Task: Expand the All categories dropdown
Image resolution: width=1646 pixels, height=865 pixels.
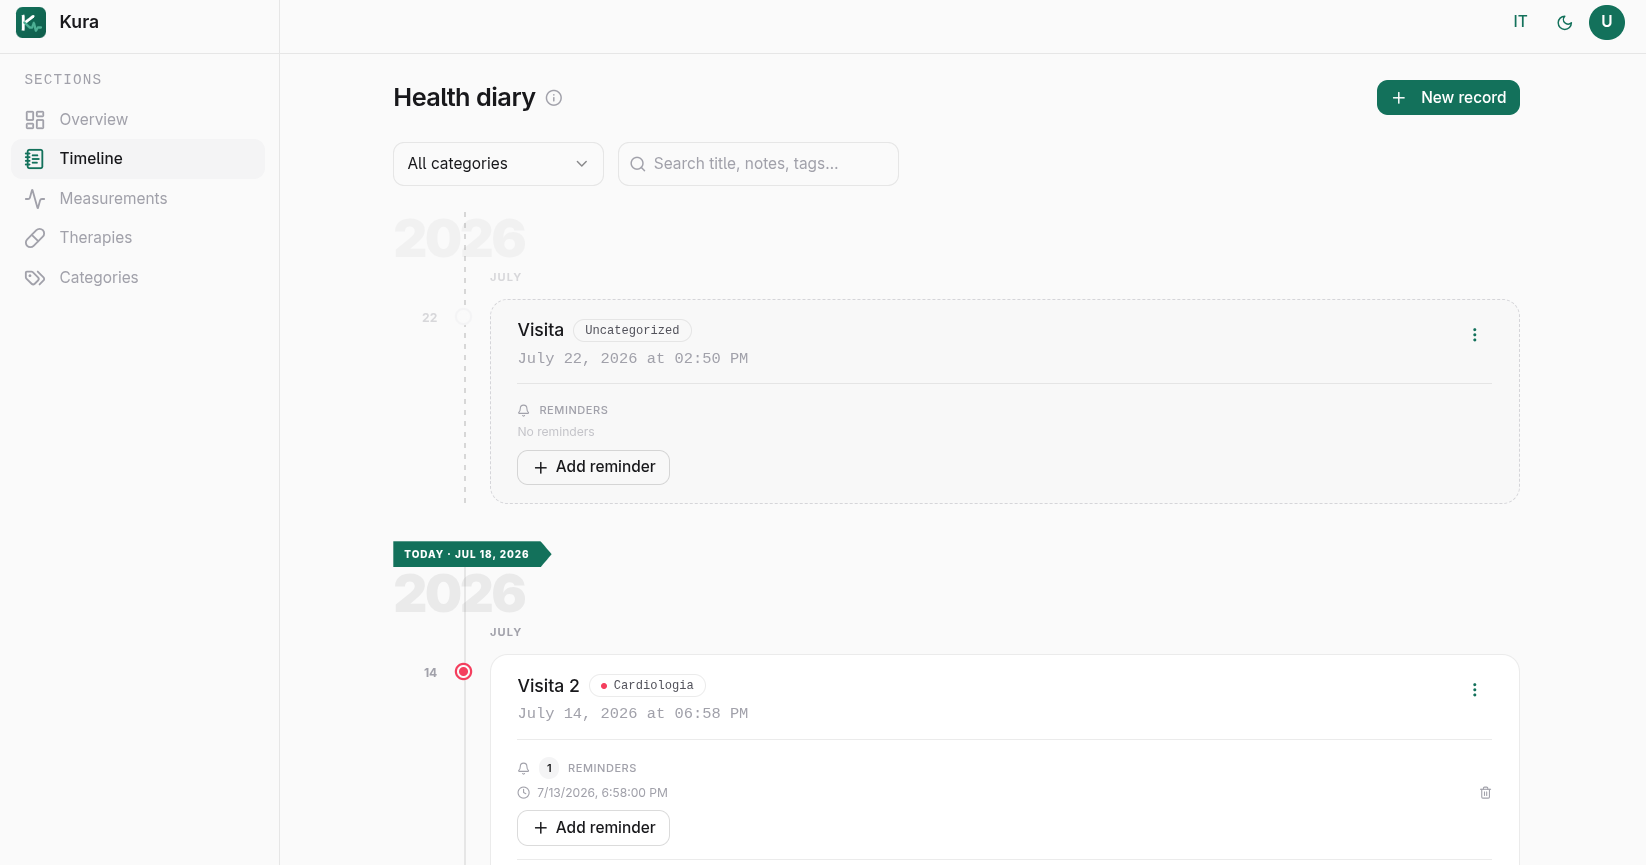Action: click(498, 164)
